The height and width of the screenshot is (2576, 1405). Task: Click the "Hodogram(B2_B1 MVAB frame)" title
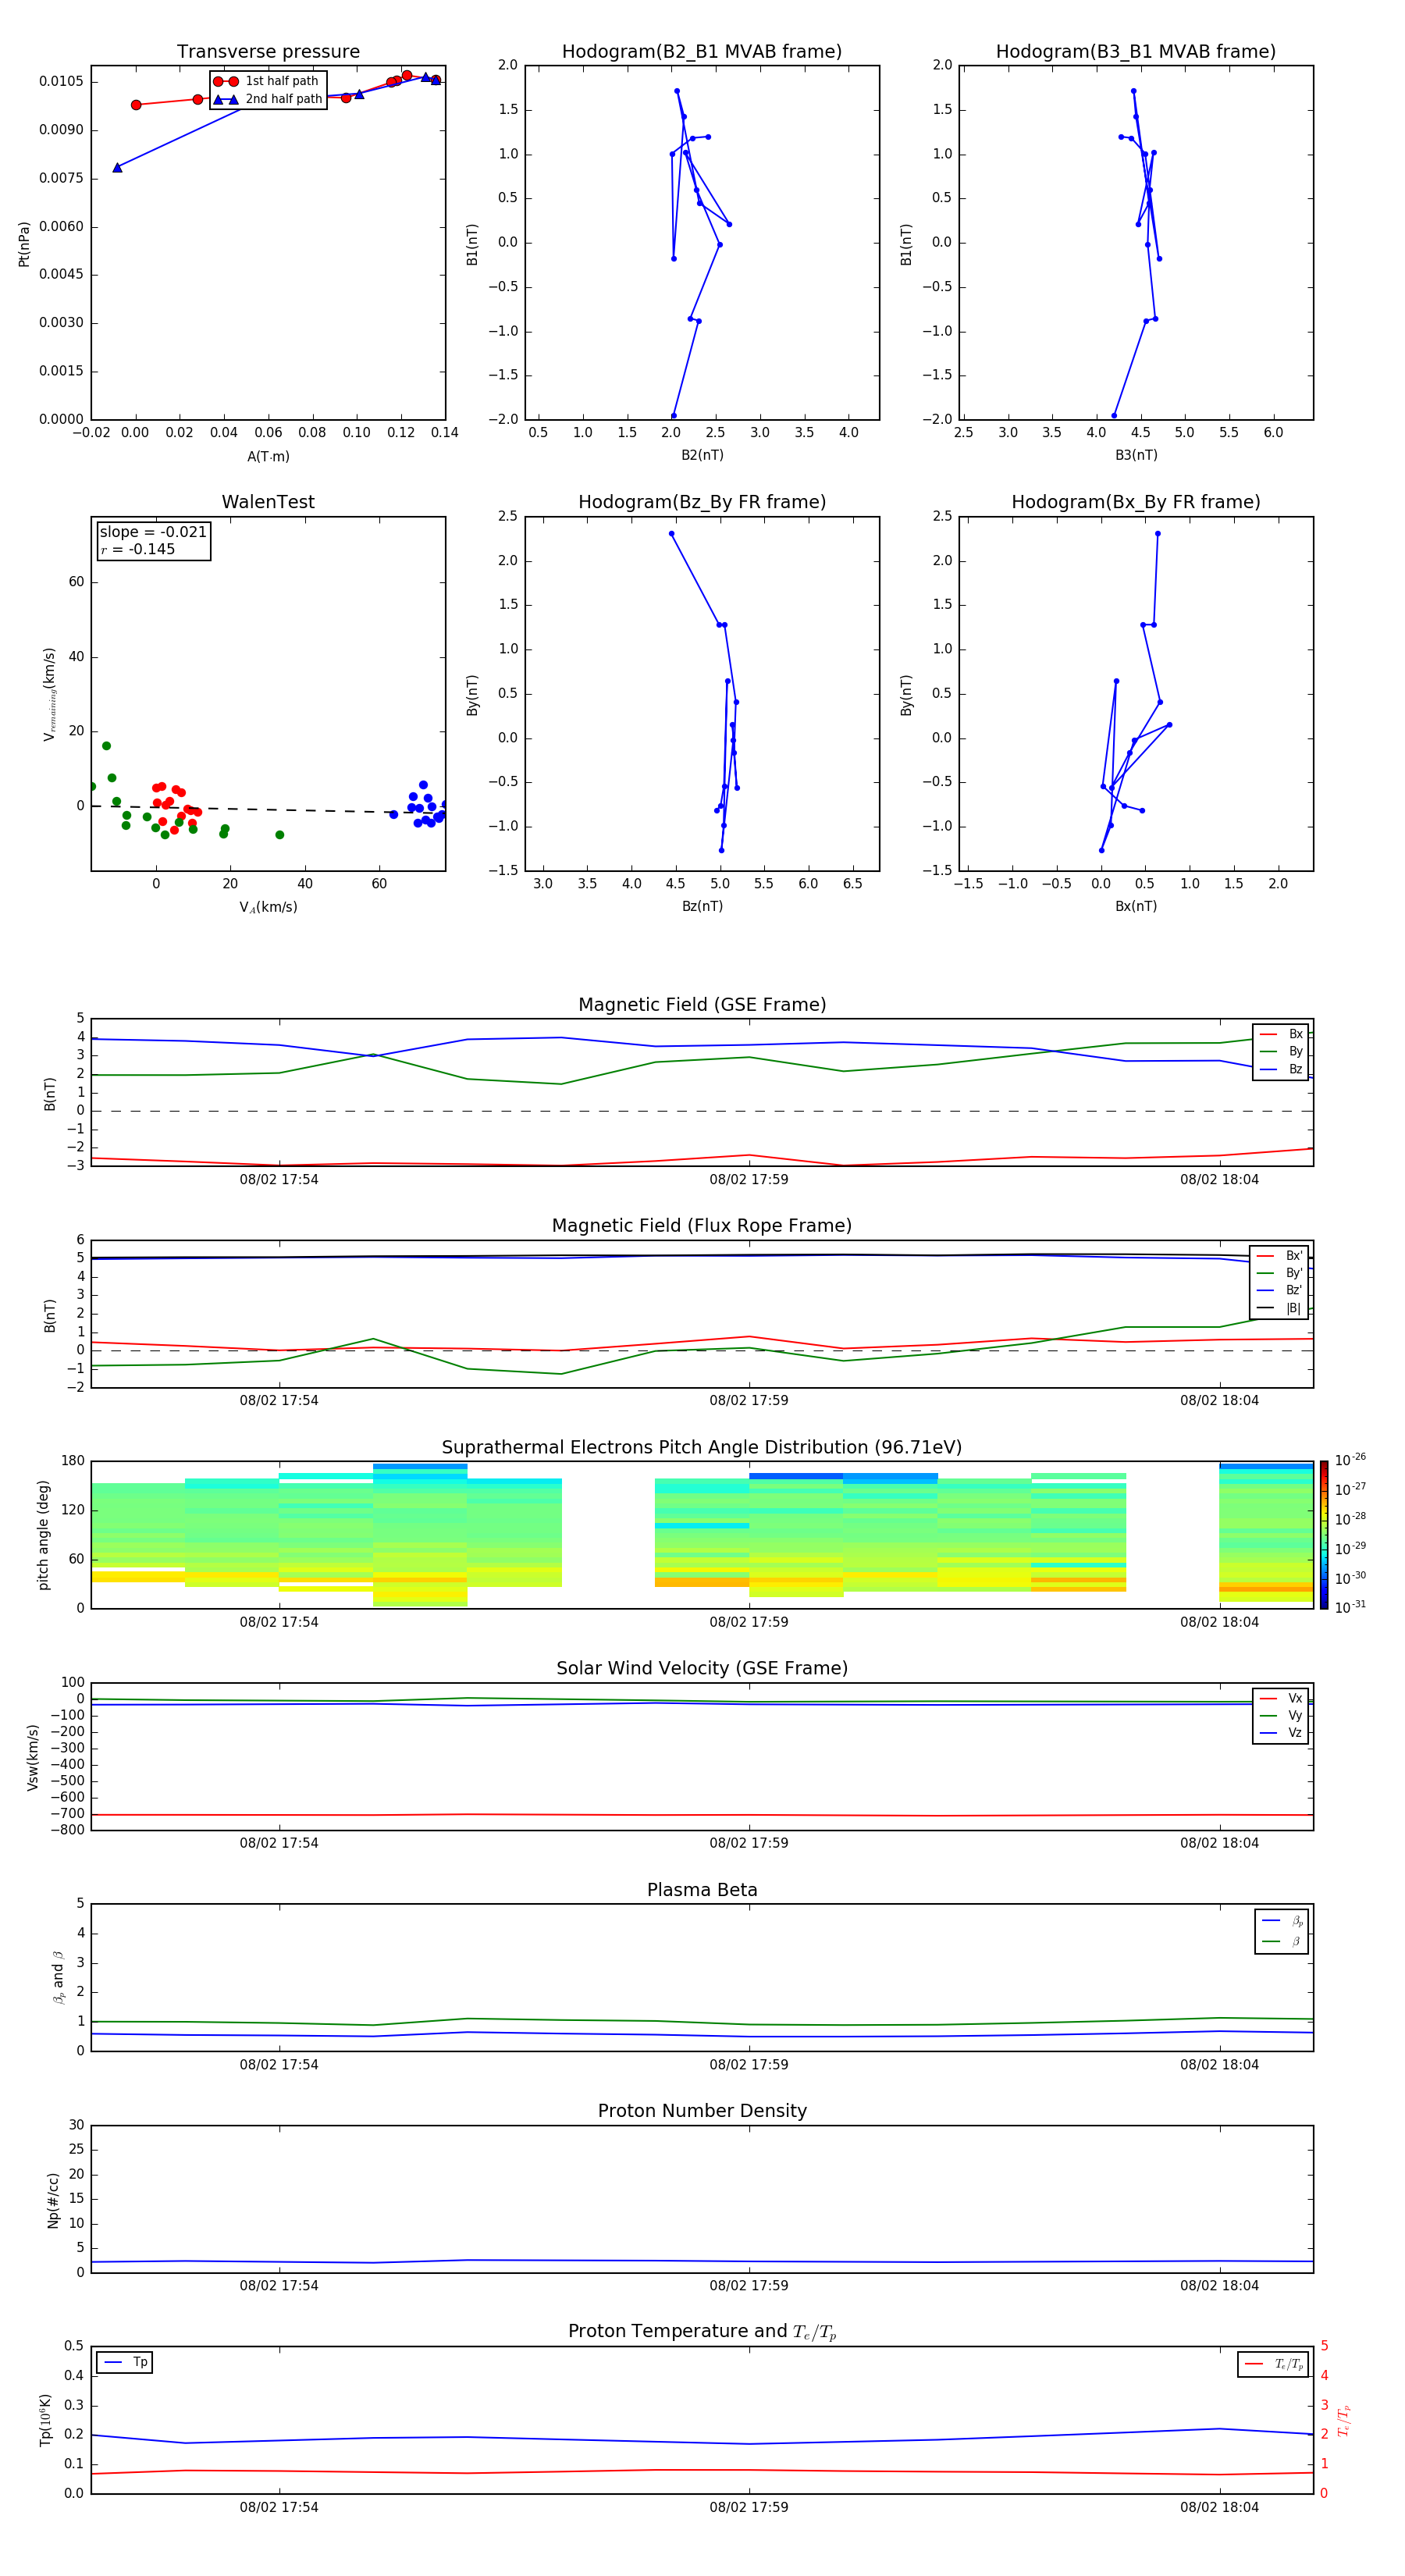point(702,52)
